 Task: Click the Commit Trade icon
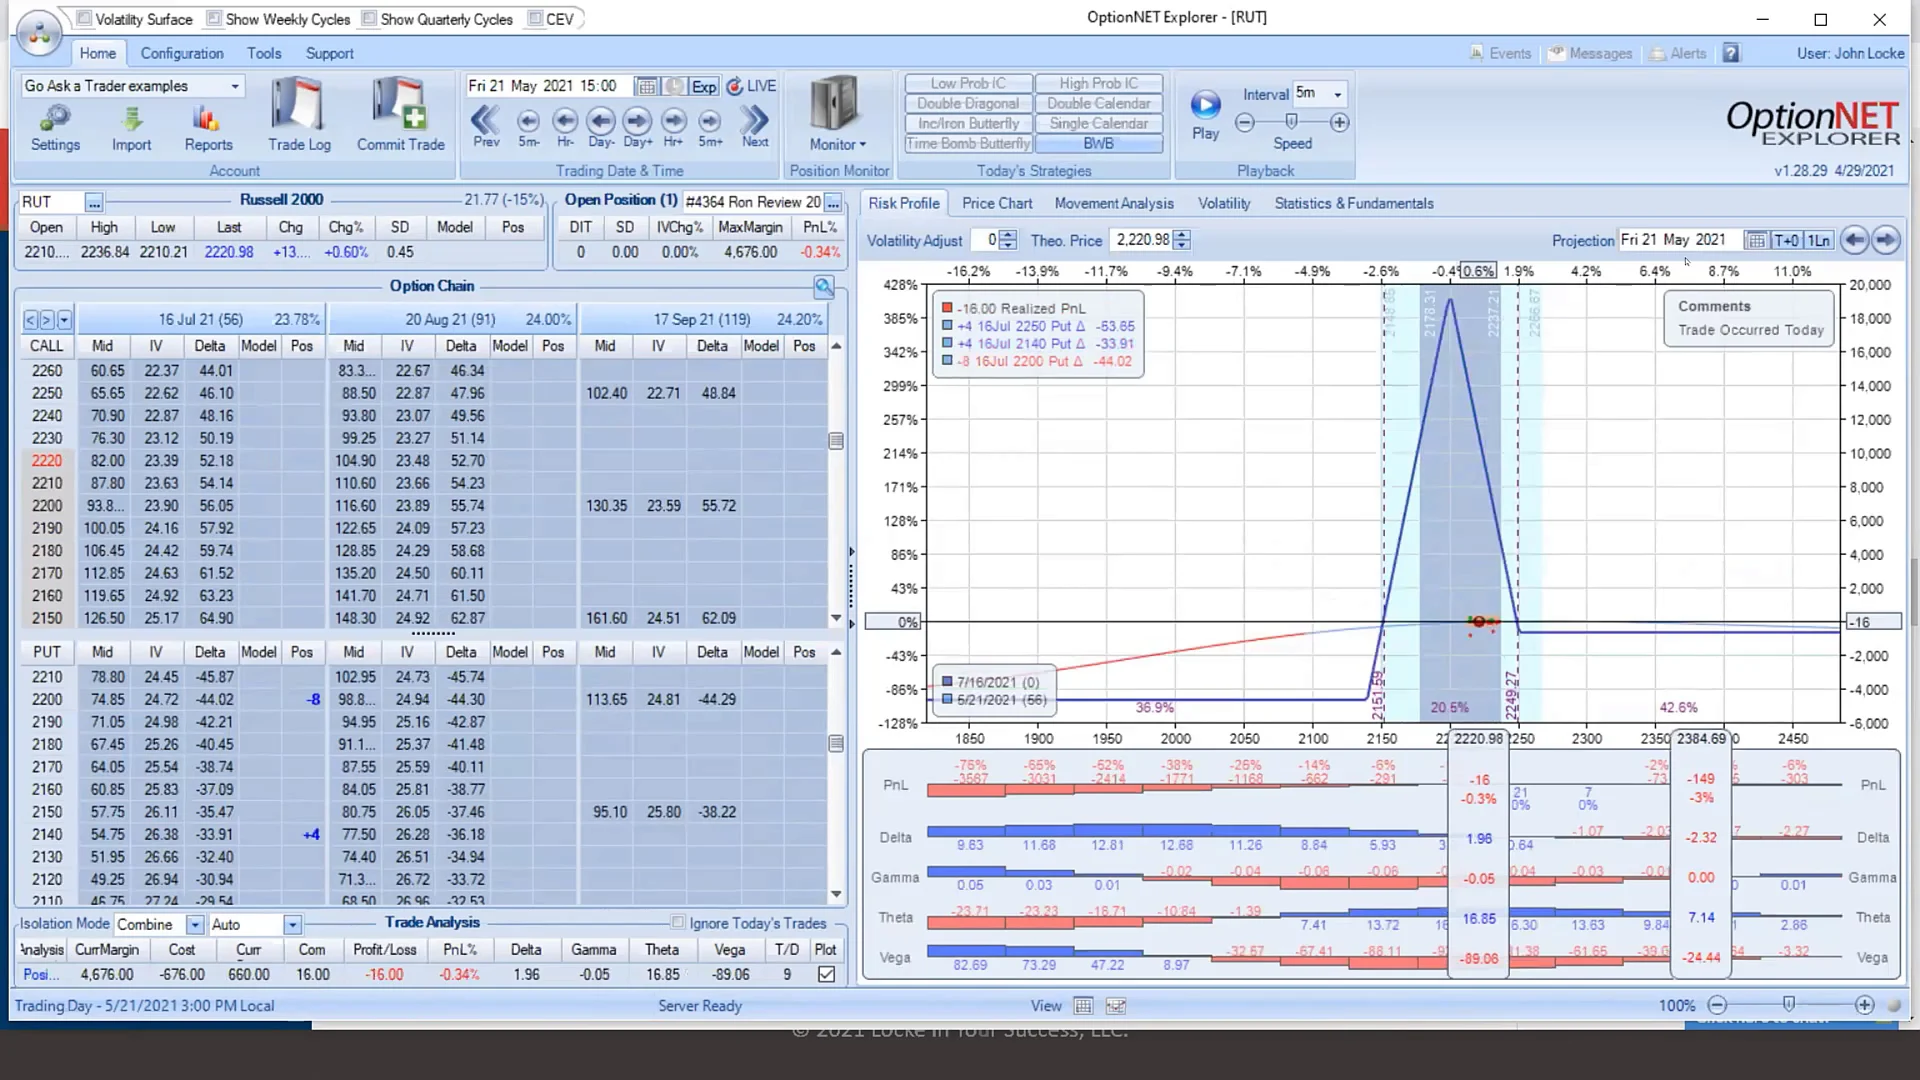click(401, 115)
